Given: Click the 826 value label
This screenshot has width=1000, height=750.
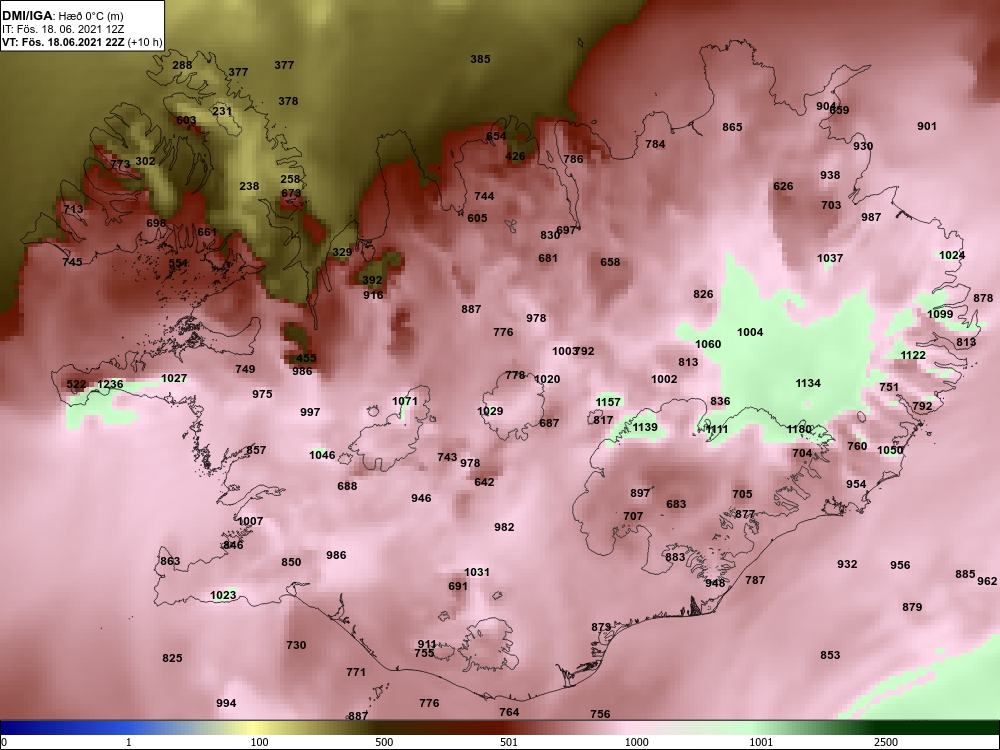Looking at the screenshot, I should (703, 294).
